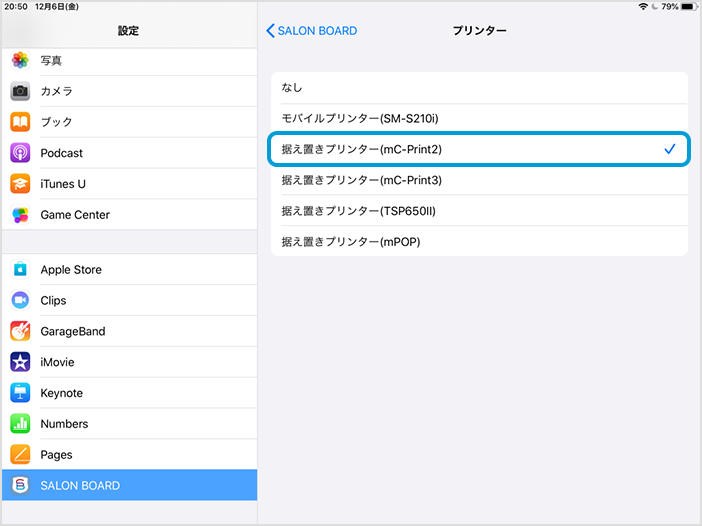Tap the Numbers app icon
The height and width of the screenshot is (526, 702).
coord(20,423)
